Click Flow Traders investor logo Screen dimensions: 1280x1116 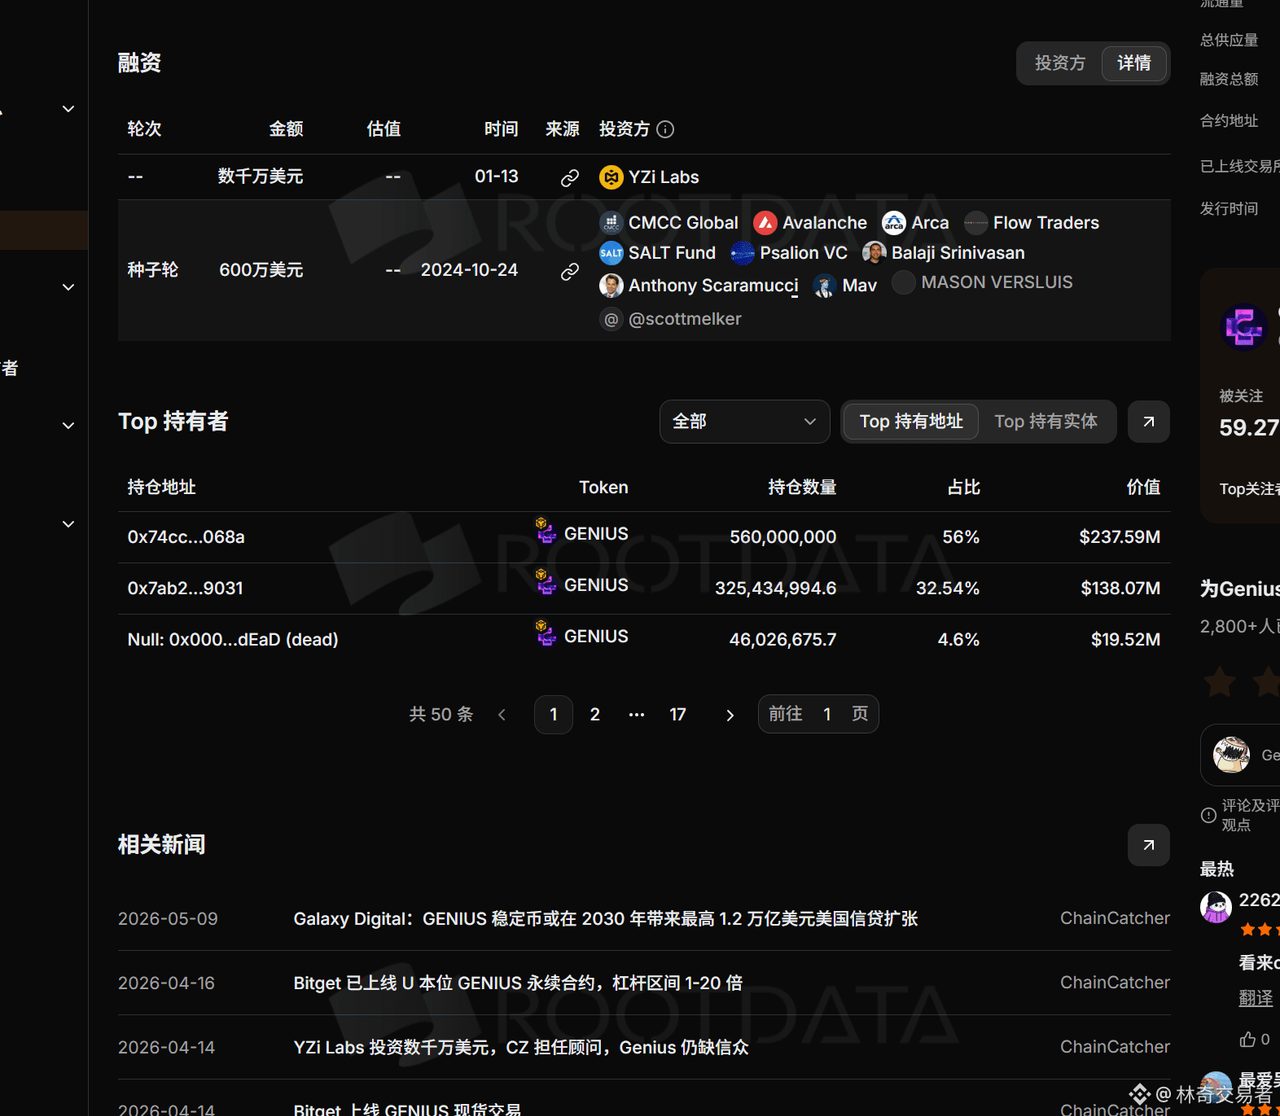pos(976,223)
